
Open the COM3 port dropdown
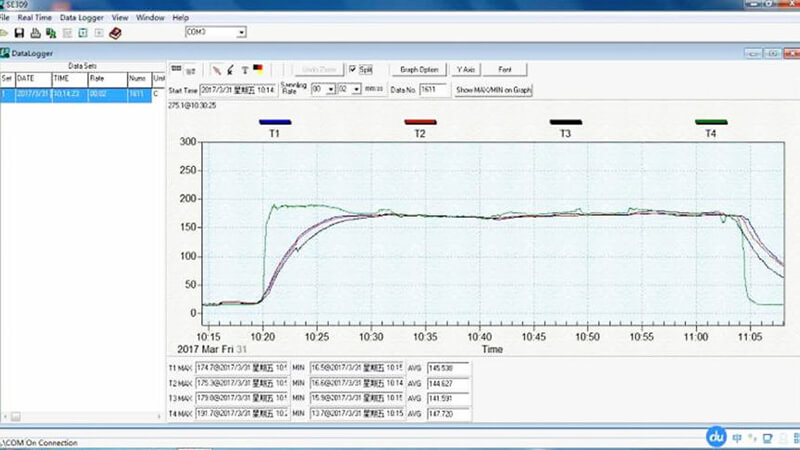[241, 32]
